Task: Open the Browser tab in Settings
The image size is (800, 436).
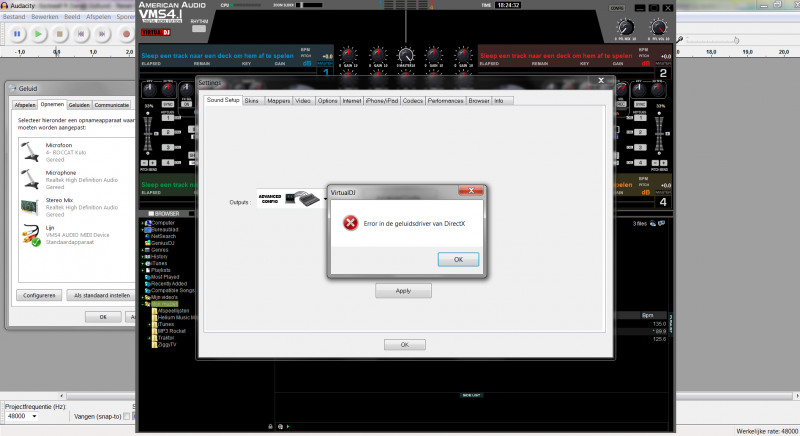Action: click(479, 101)
